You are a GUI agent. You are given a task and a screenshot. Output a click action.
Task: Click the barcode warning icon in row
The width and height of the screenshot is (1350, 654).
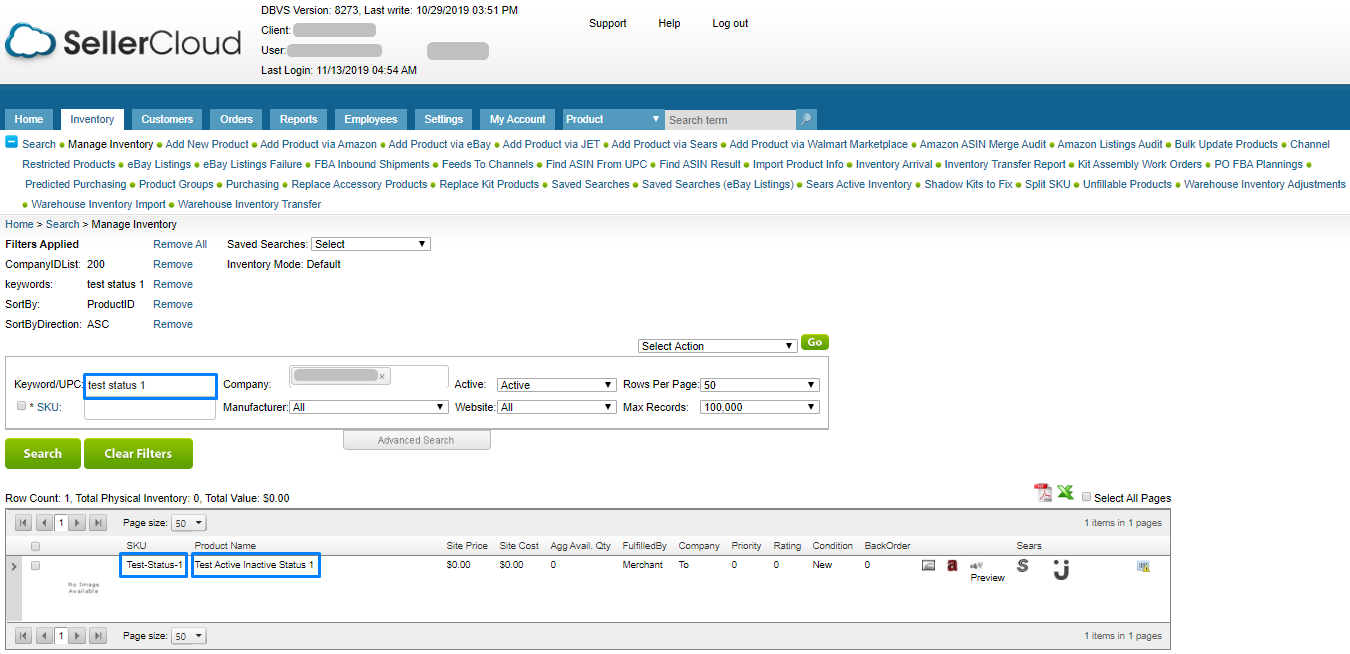(x=1143, y=567)
